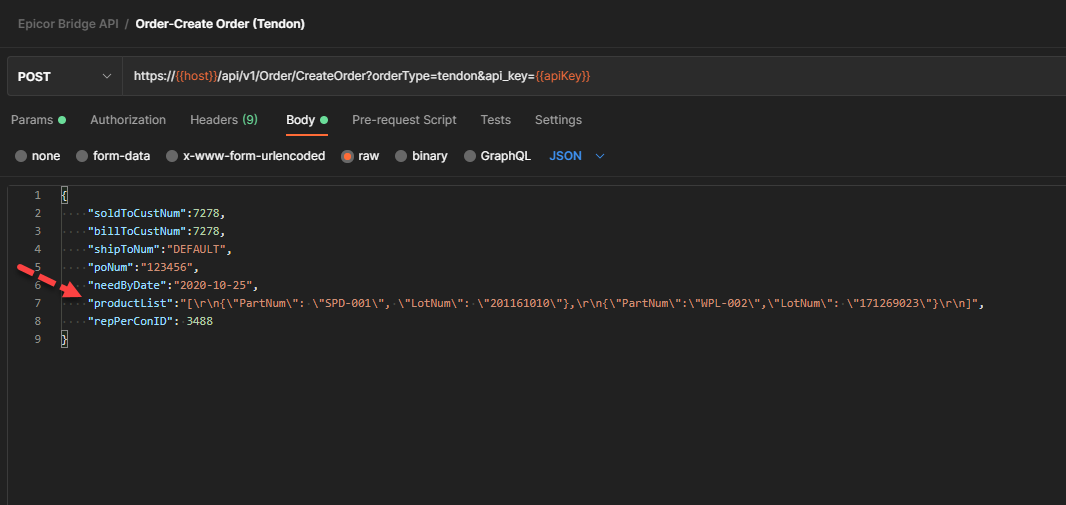Switch to the Tests tab

point(495,120)
